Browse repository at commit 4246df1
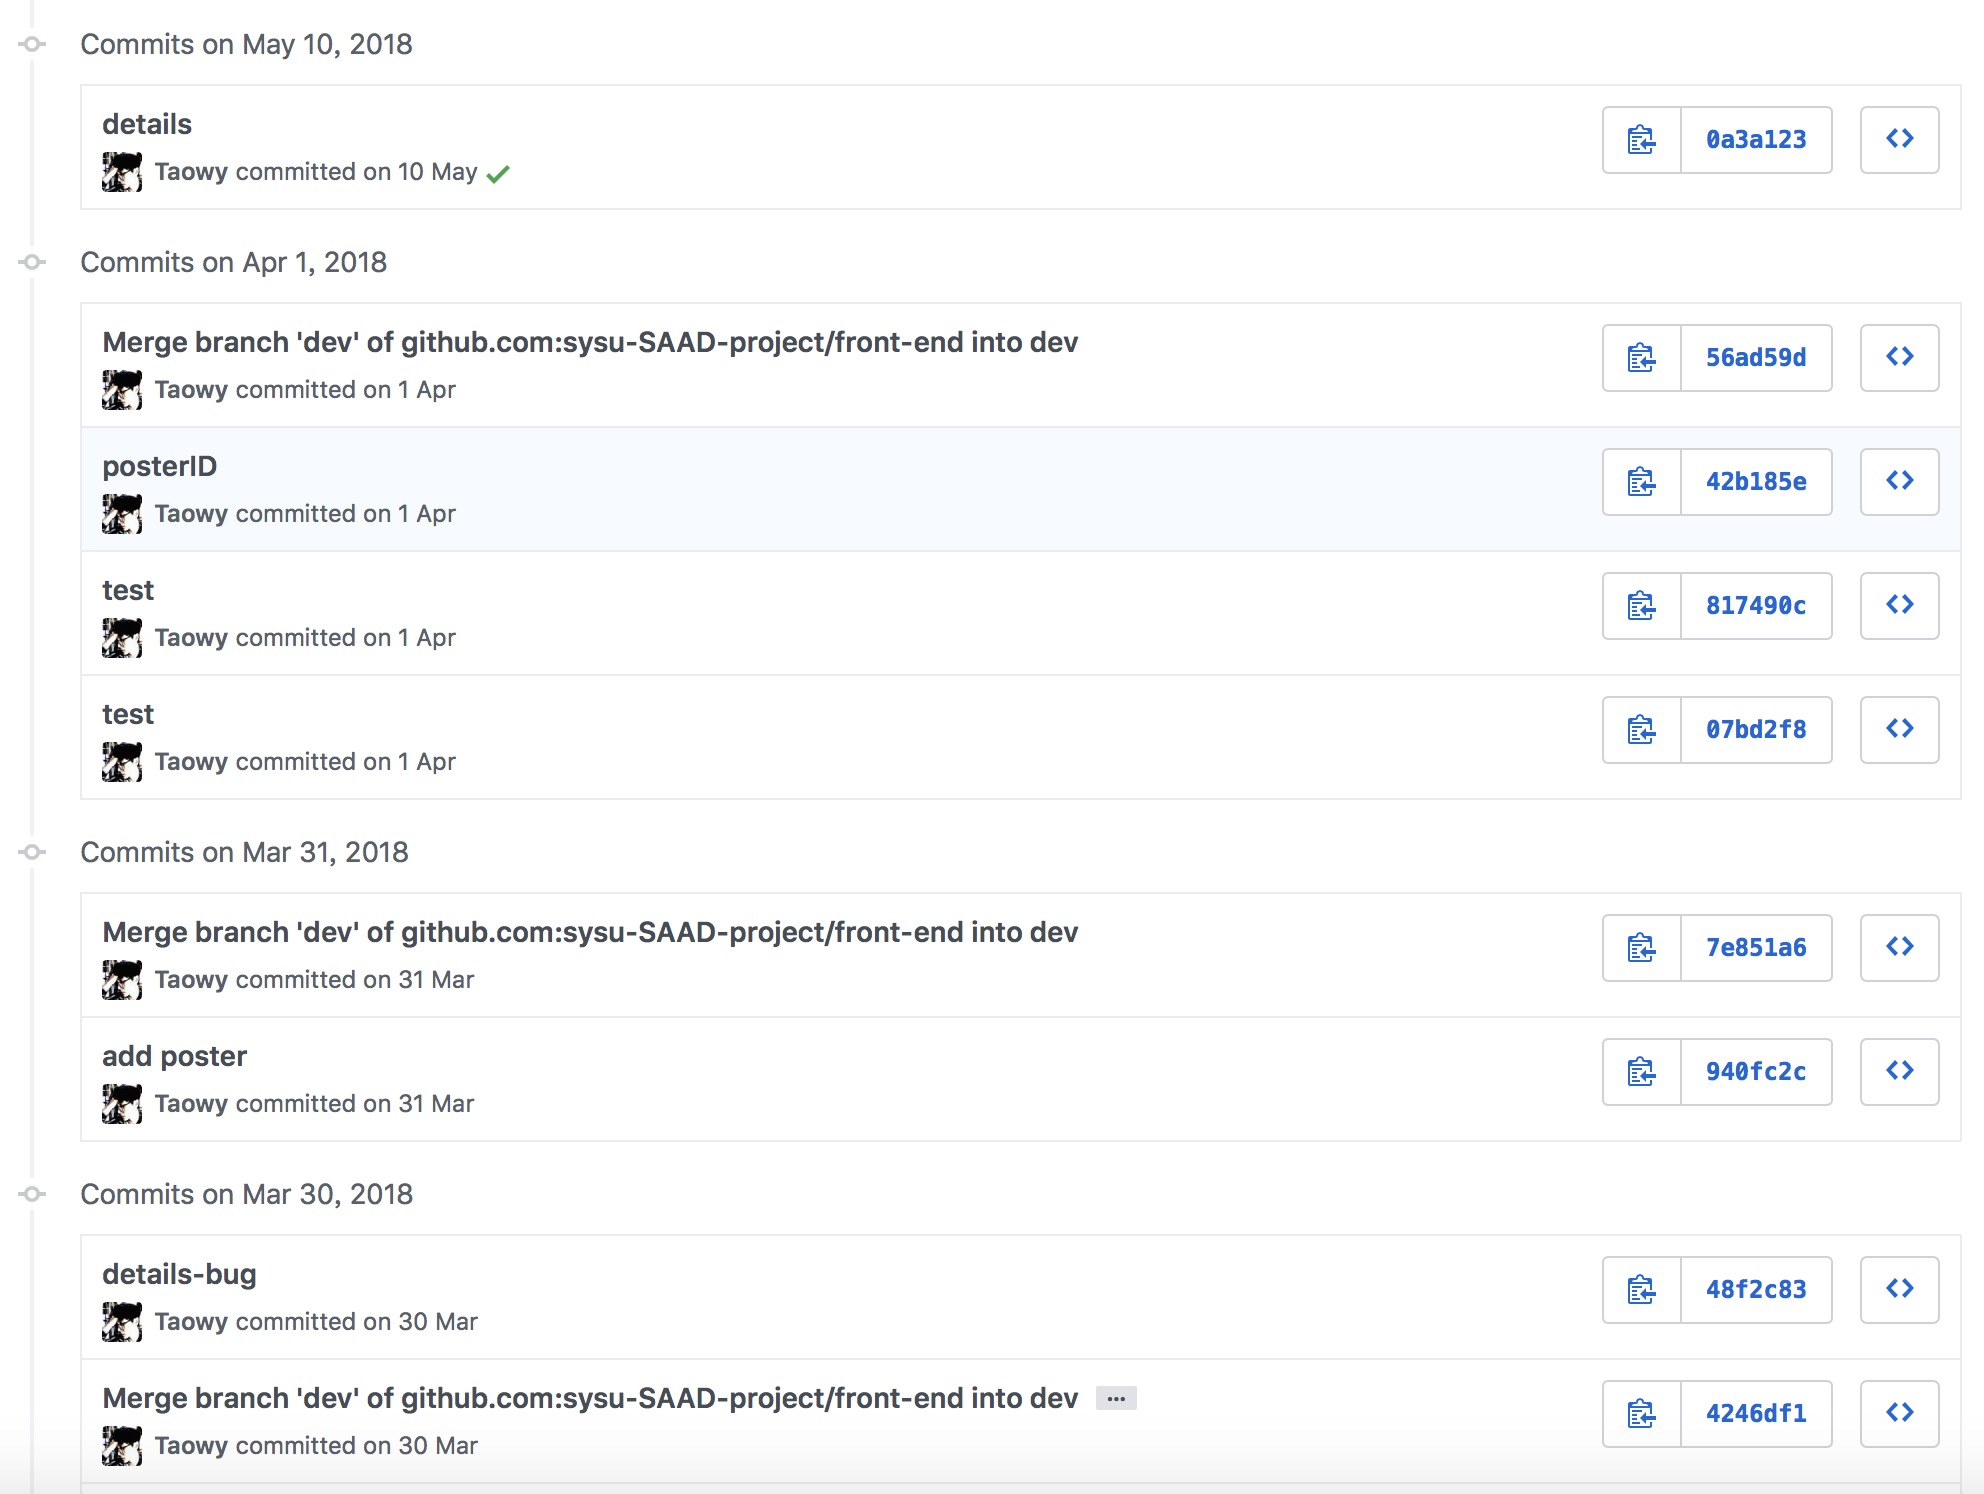This screenshot has height=1494, width=1984. point(1900,1414)
